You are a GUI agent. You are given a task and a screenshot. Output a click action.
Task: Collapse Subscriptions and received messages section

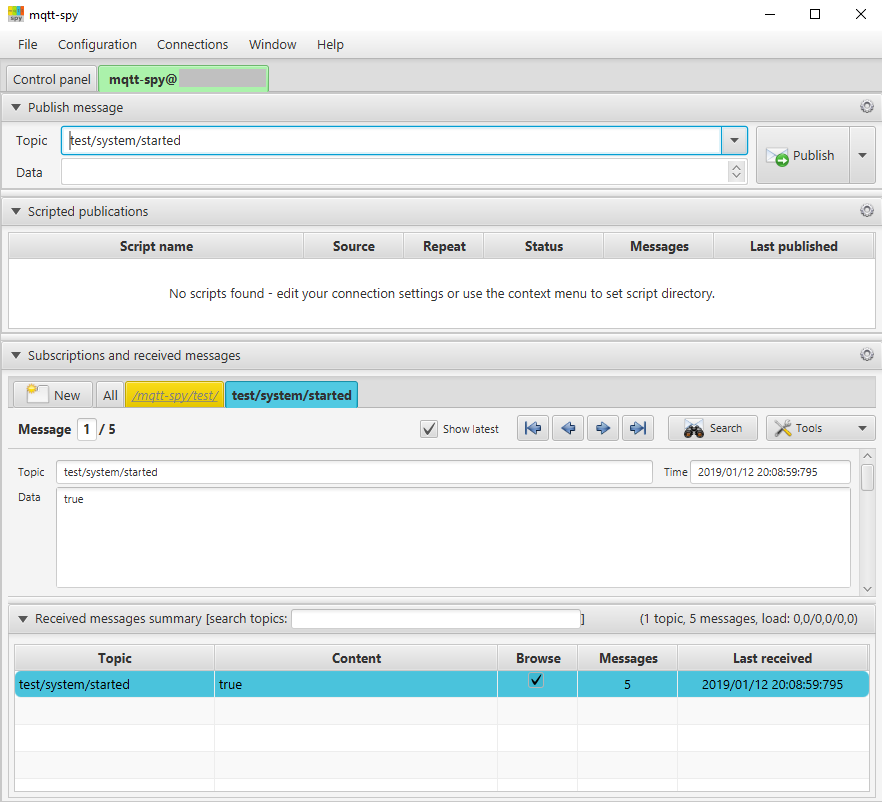(x=16, y=355)
